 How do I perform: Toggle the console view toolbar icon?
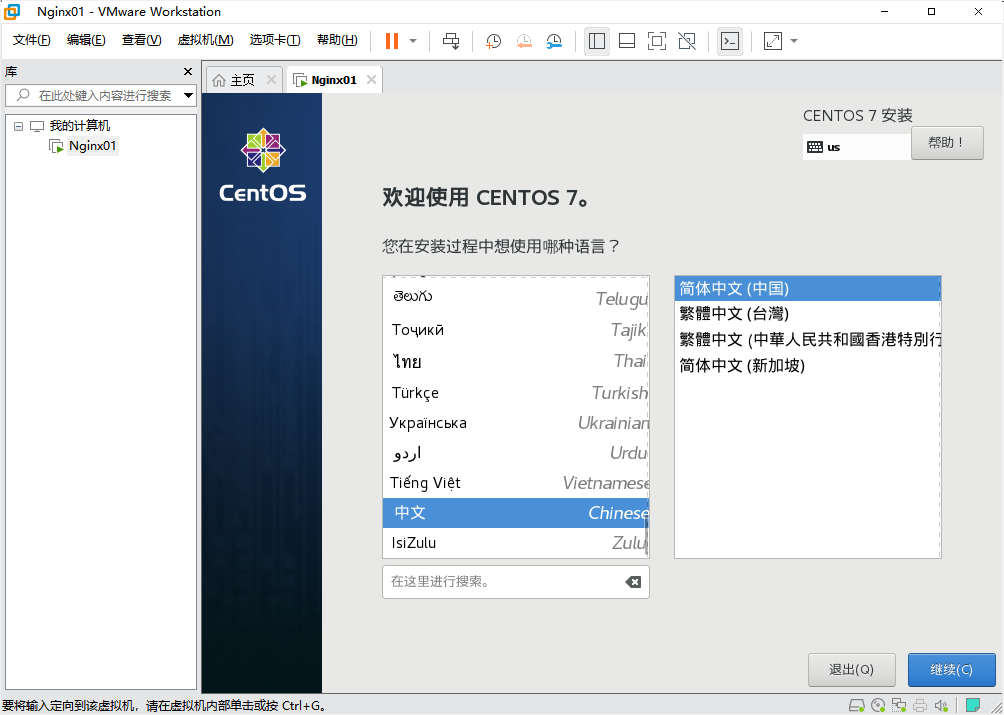730,42
